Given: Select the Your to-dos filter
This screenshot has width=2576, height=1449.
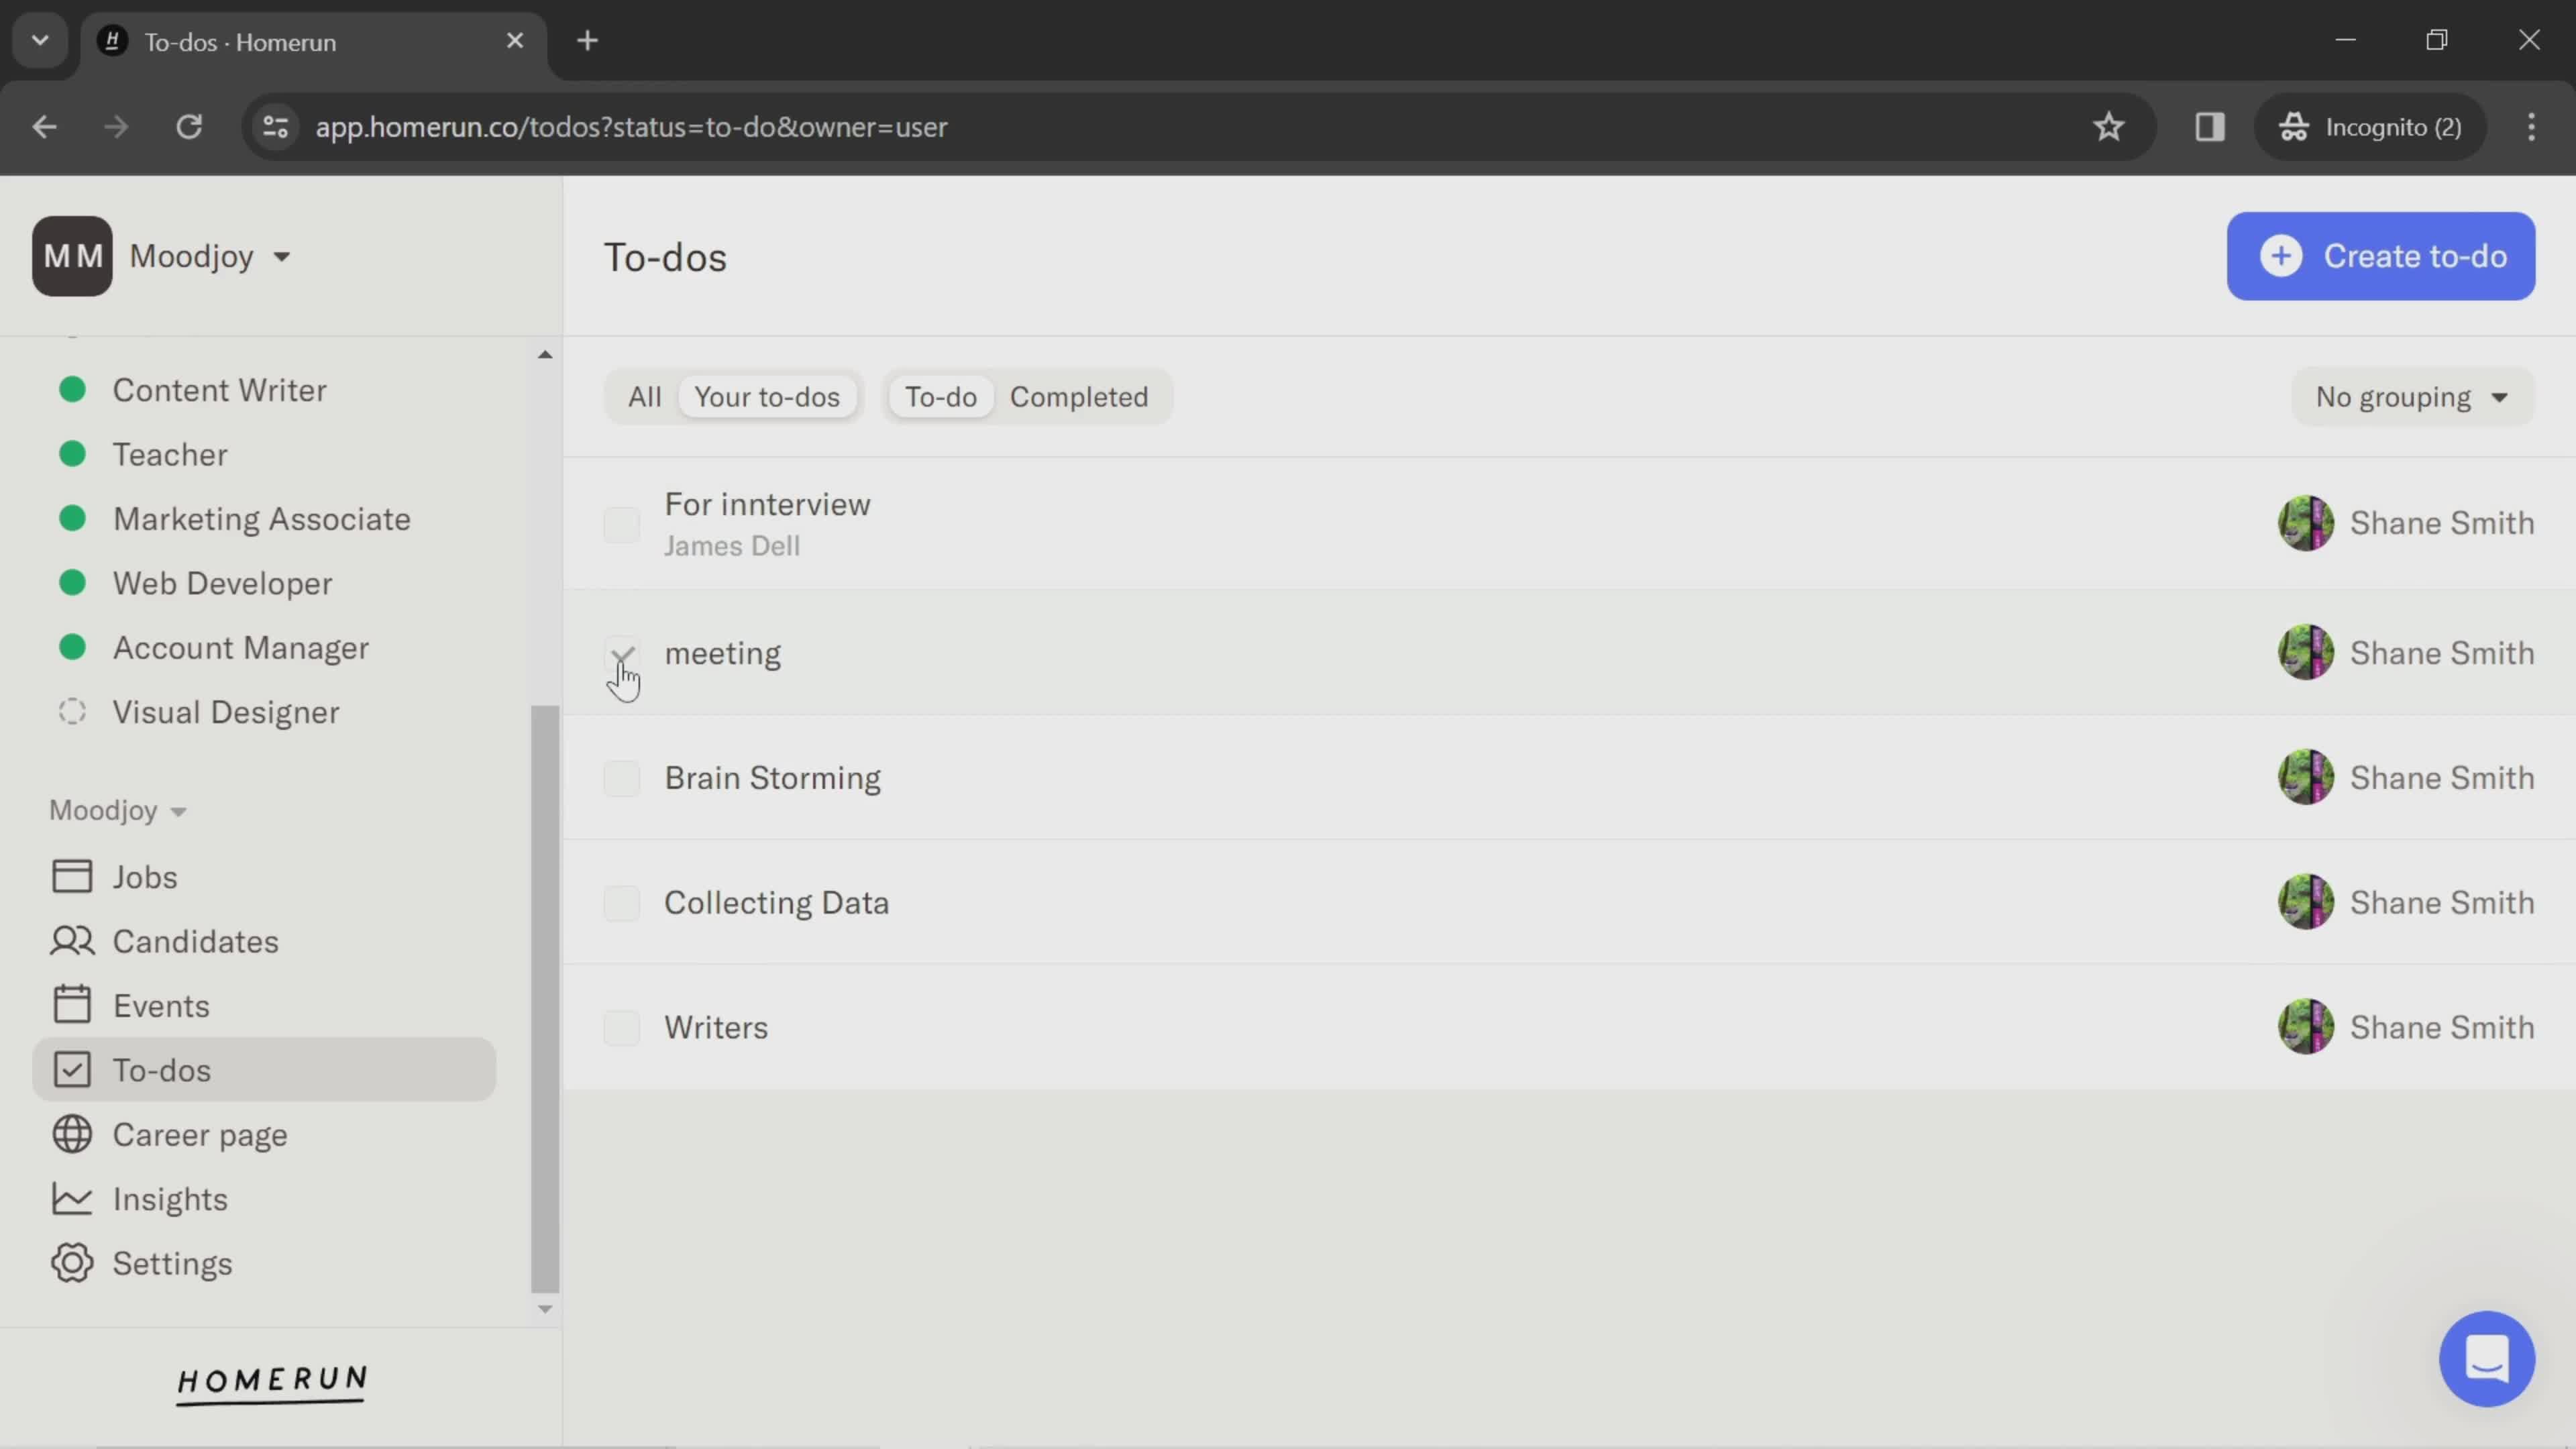Looking at the screenshot, I should tap(767, 397).
